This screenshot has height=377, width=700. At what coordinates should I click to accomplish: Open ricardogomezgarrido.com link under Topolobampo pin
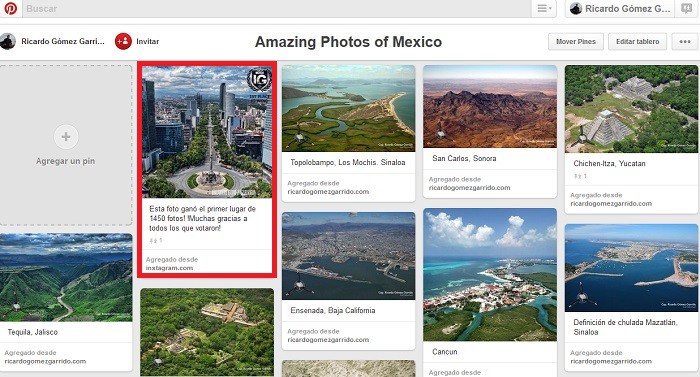pos(328,192)
